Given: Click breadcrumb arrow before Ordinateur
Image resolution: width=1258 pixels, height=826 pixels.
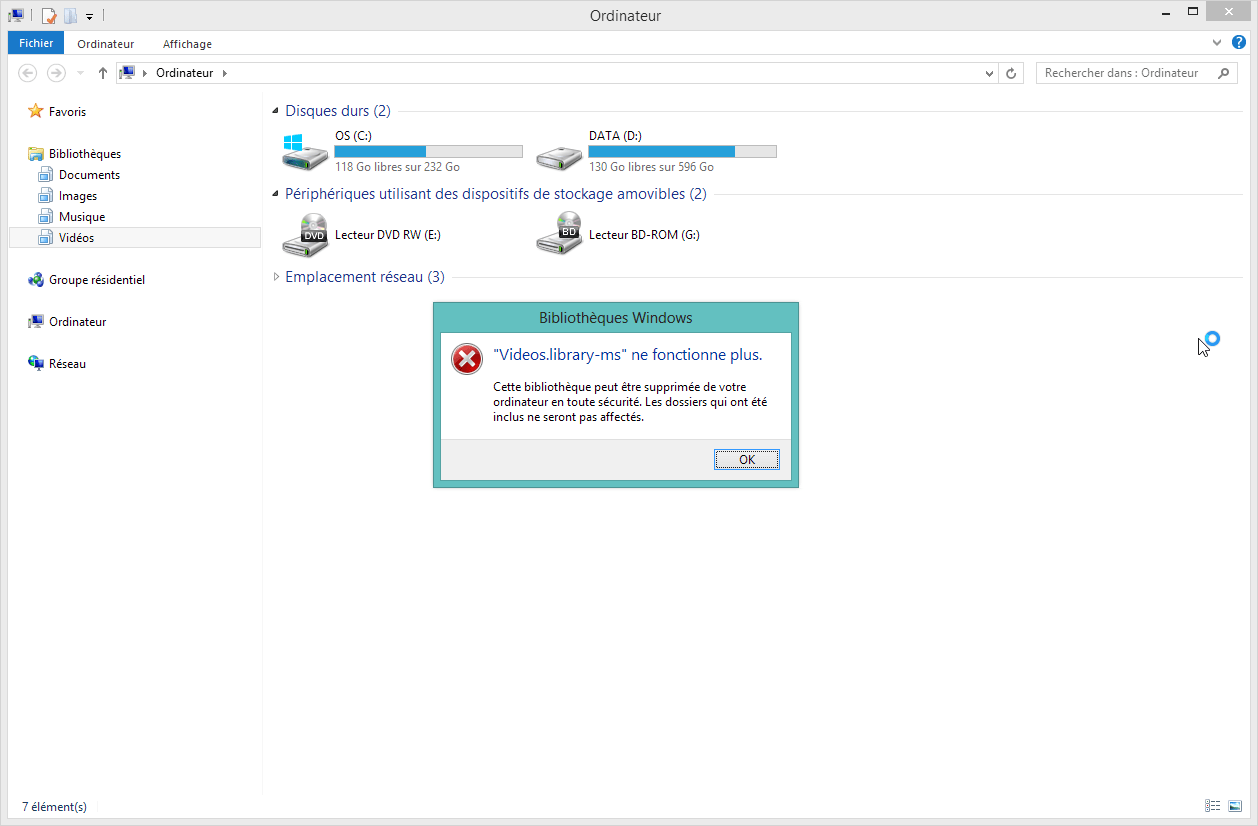Looking at the screenshot, I should pos(145,73).
